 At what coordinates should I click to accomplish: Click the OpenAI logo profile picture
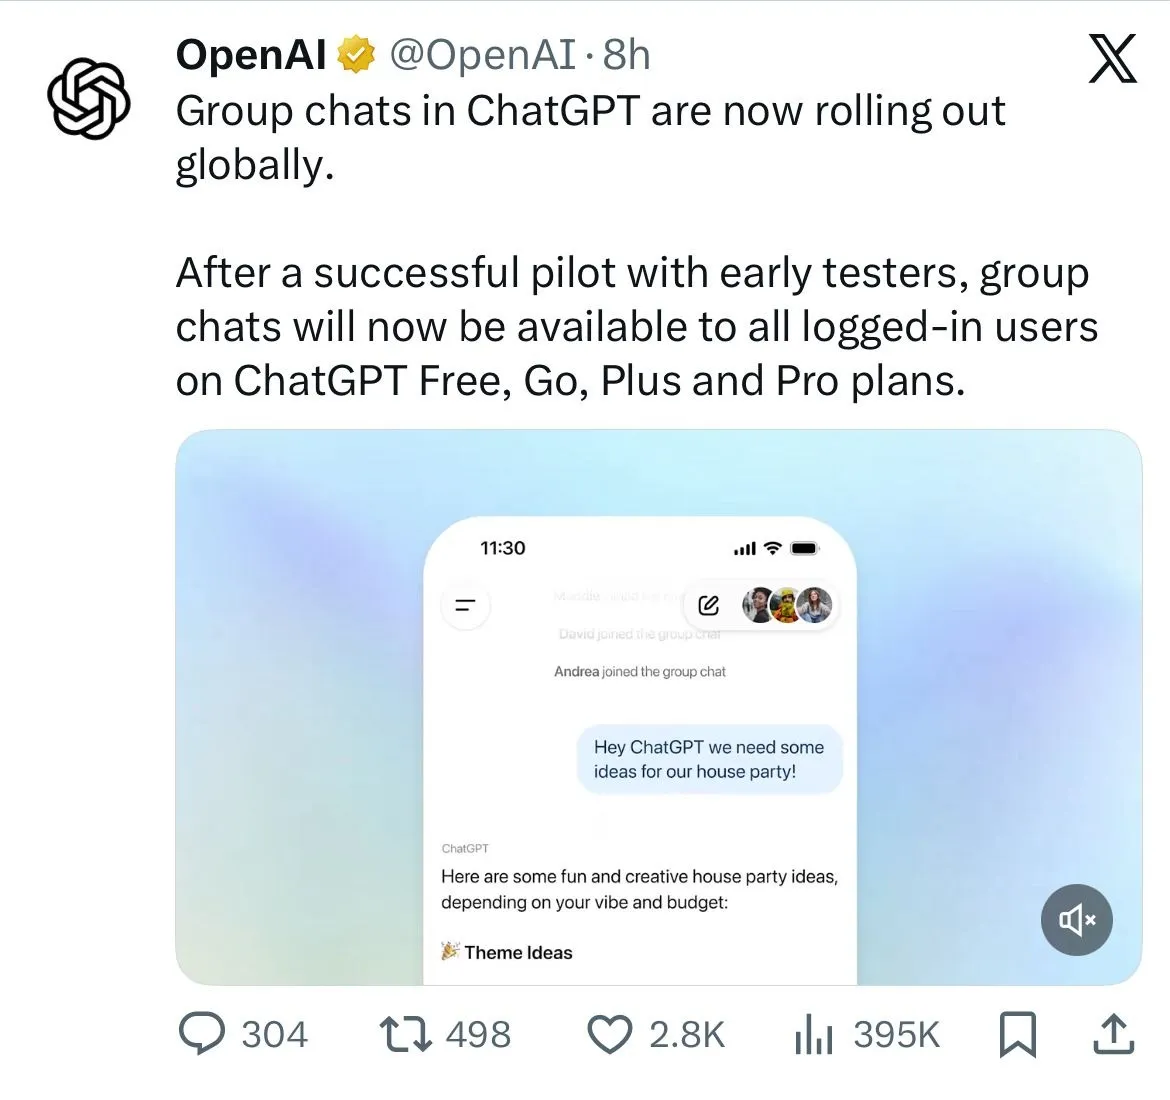pos(88,97)
